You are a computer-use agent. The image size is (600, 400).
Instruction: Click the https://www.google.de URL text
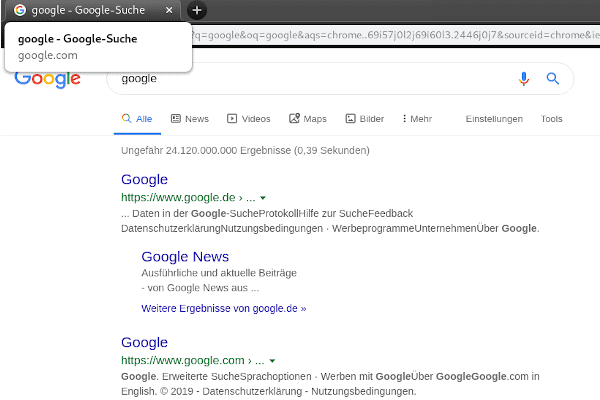tap(178, 198)
